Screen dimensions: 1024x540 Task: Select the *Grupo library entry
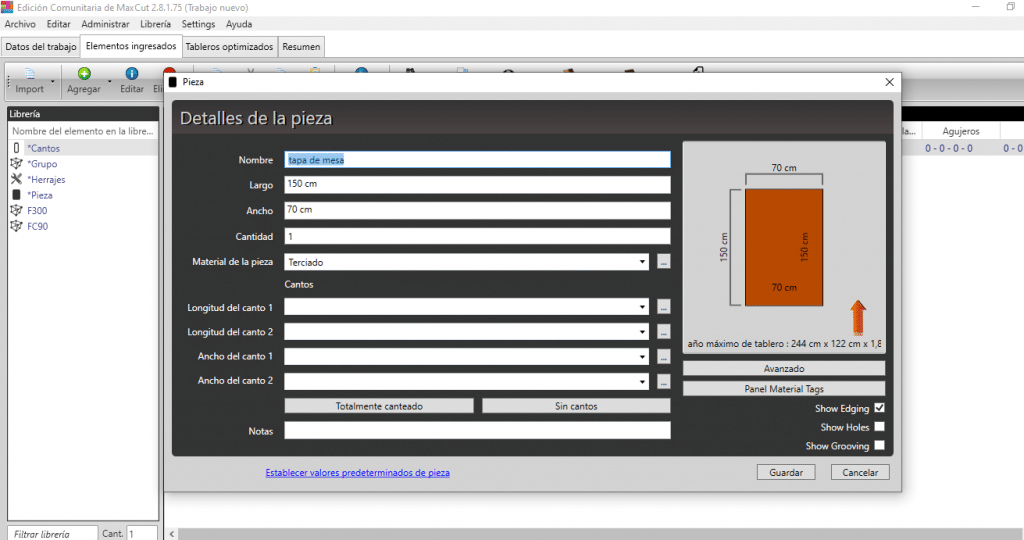[x=42, y=164]
